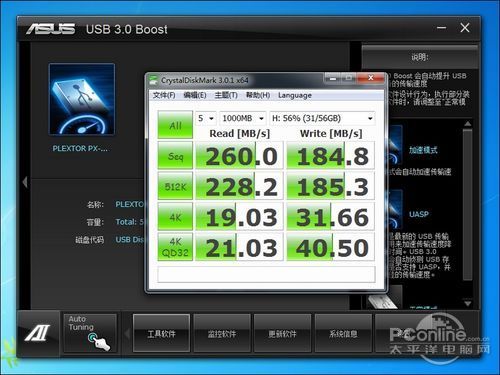Click the 名称: label
This screenshot has width=500, height=375.
pos(96,204)
